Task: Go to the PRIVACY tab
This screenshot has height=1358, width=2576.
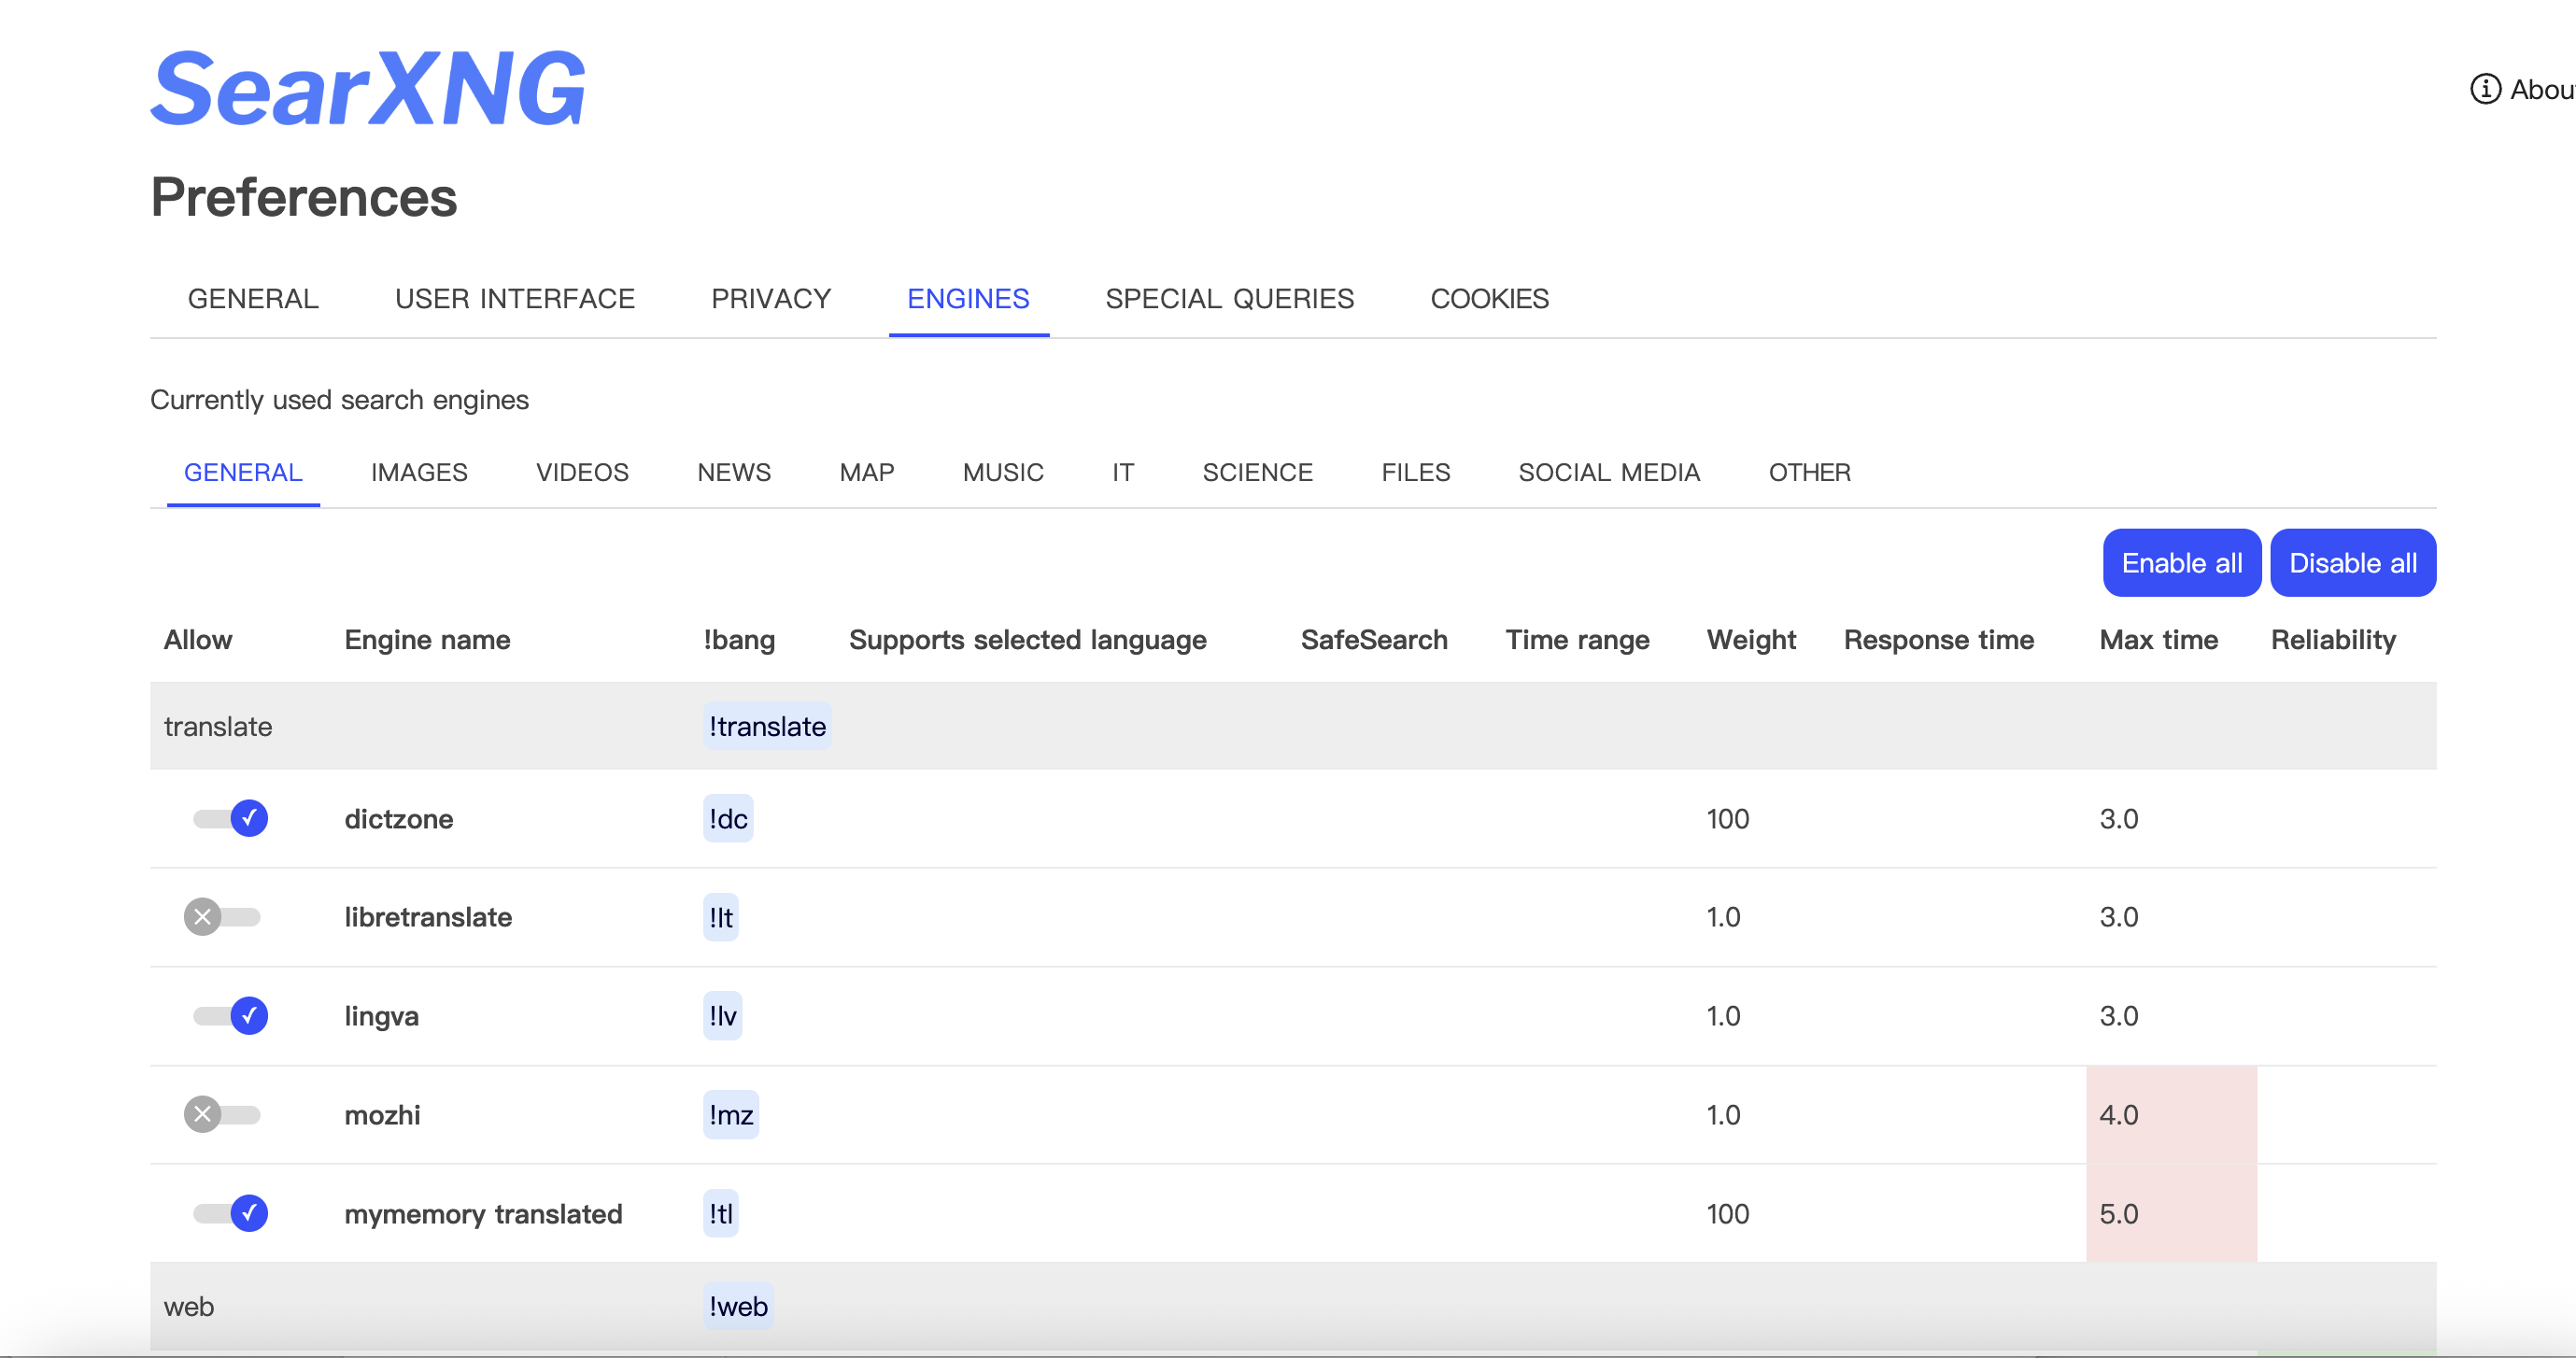Action: point(771,298)
